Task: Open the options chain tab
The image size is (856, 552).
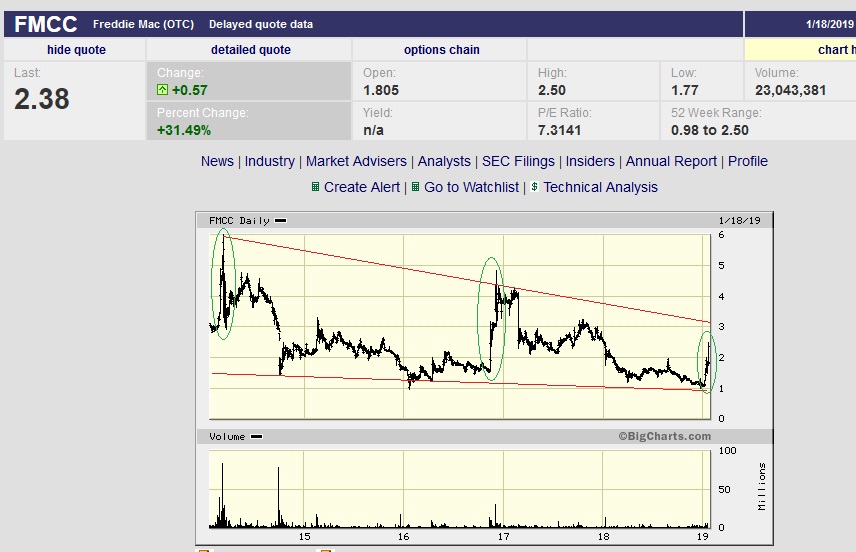Action: (442, 50)
